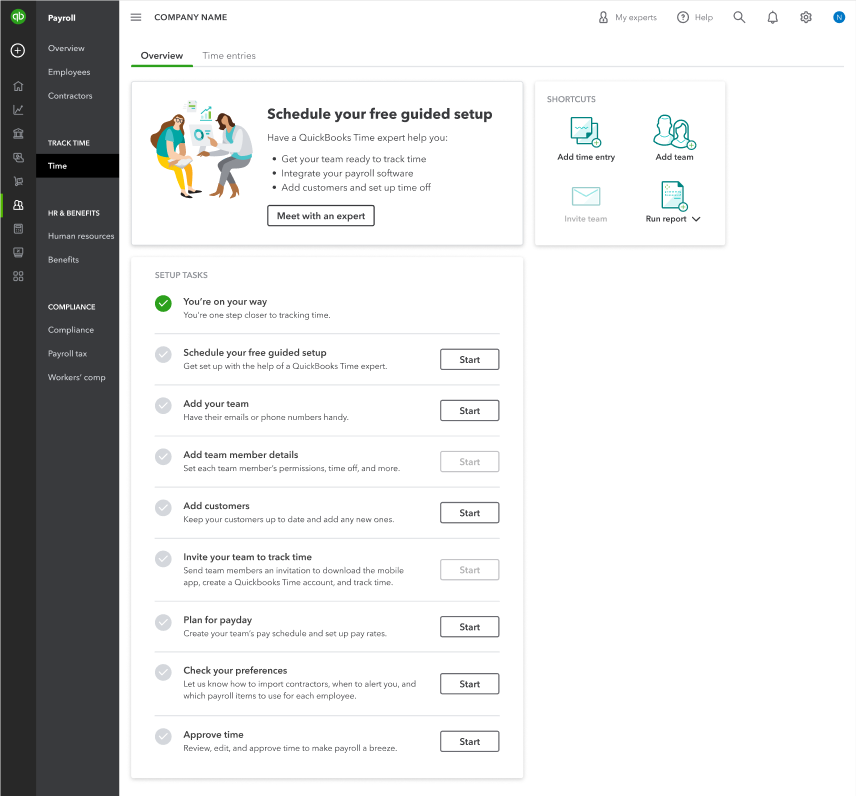Screen dimensions: 856x796
Task: Click the check circle for Add team member details
Action: click(x=163, y=456)
